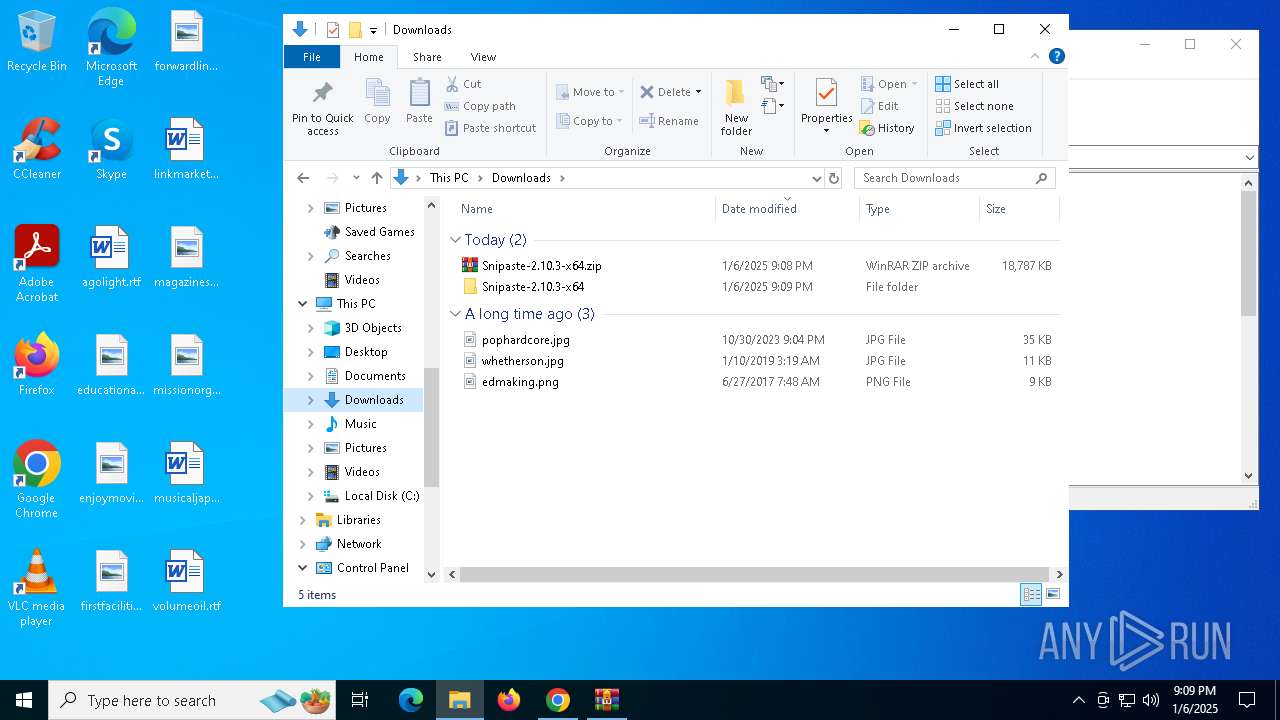Click Edit in the Open group

(879, 106)
